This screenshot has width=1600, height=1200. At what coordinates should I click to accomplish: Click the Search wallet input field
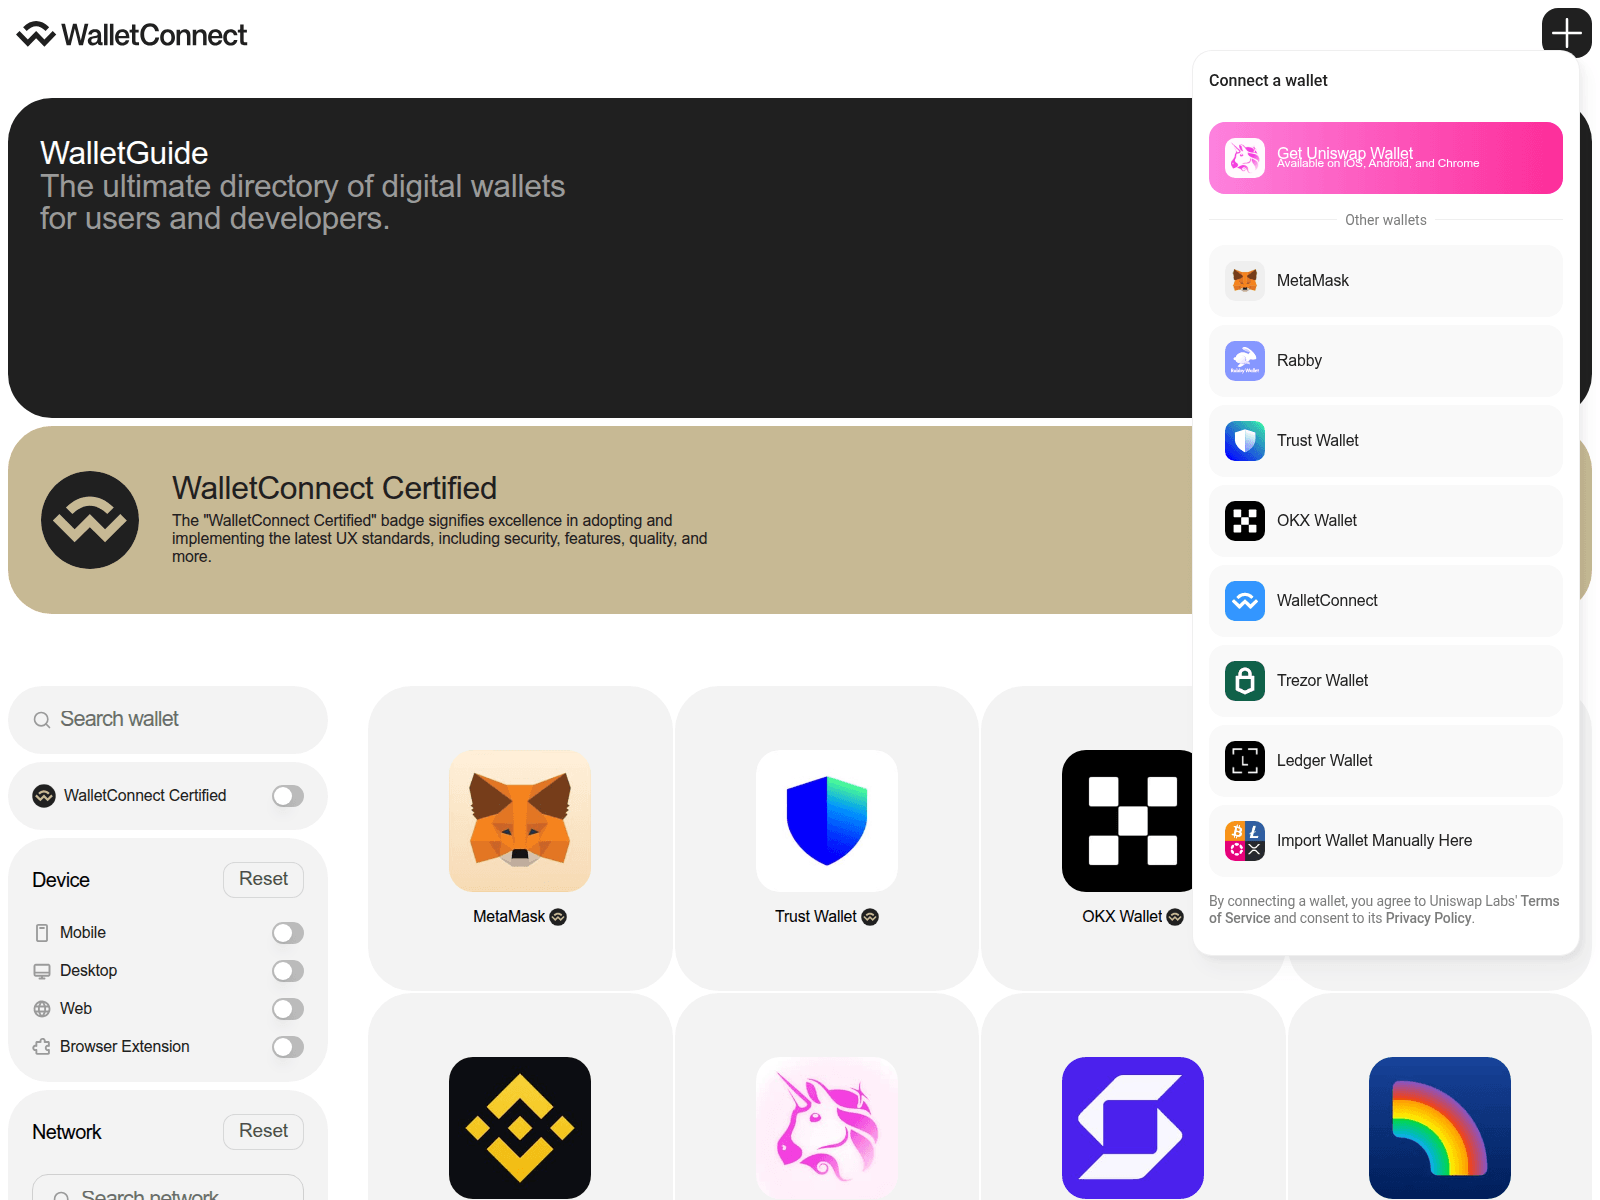pyautogui.click(x=168, y=720)
